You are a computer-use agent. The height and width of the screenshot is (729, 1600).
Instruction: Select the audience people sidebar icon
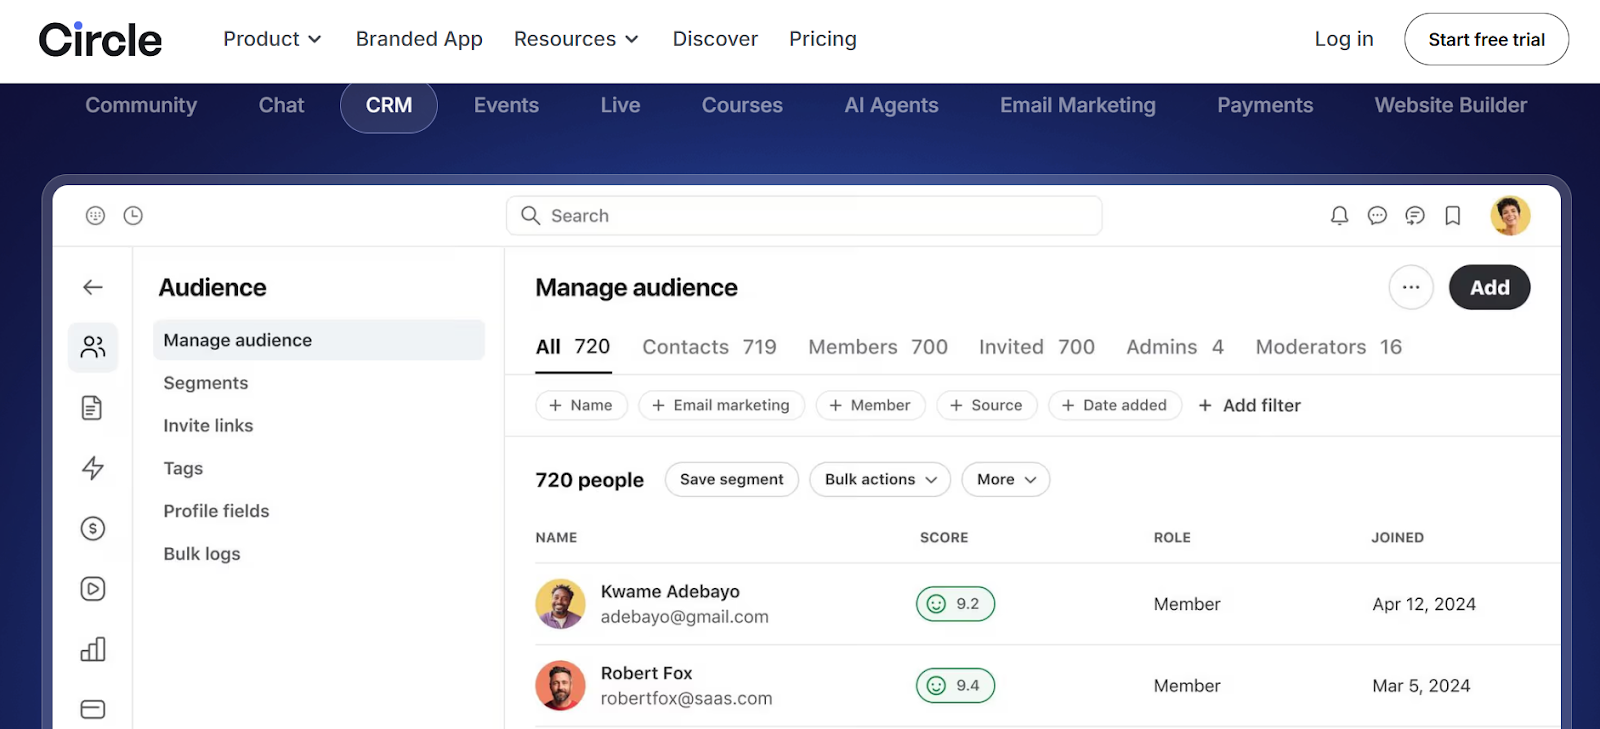[x=93, y=347]
